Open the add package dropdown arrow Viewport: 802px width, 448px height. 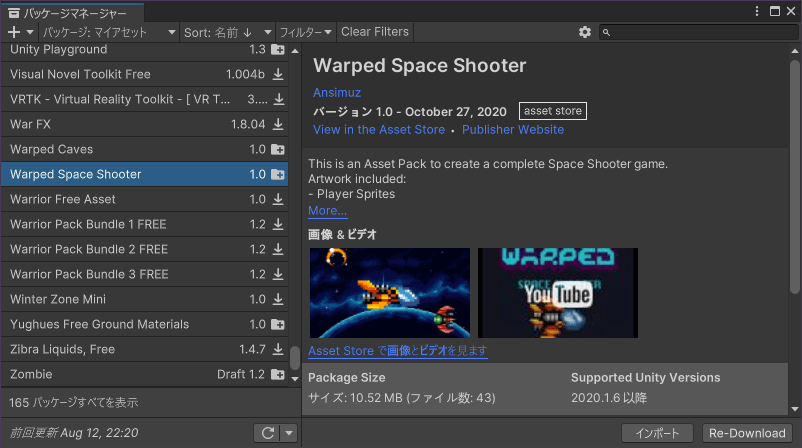(x=30, y=32)
